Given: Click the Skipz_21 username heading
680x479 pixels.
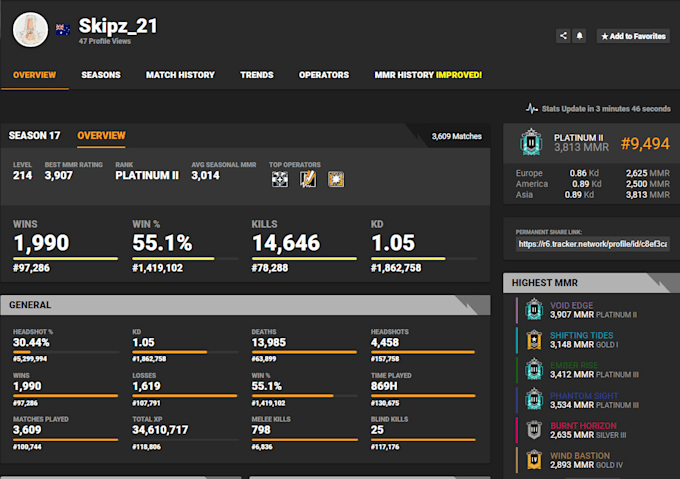Looking at the screenshot, I should pos(118,26).
